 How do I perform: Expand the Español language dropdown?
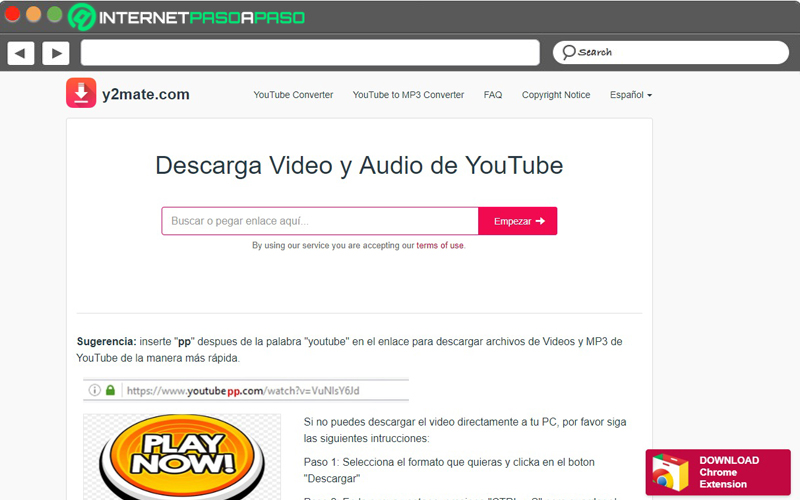tap(631, 95)
